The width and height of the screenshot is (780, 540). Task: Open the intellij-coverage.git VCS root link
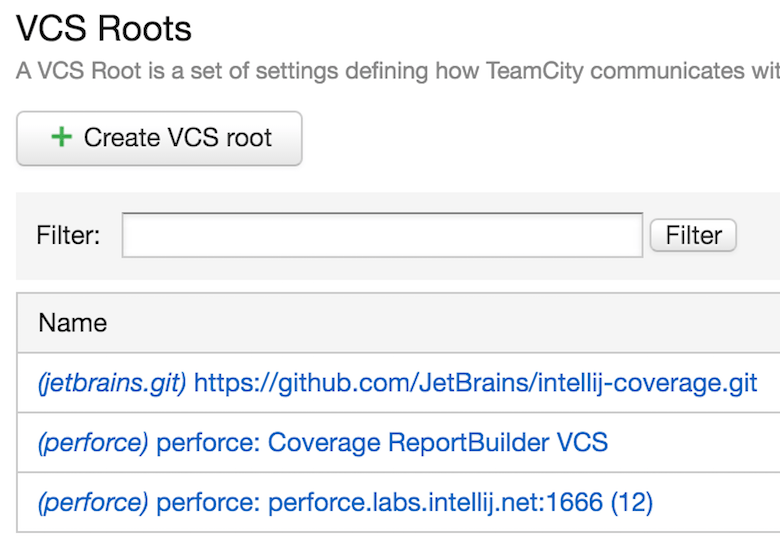(476, 382)
